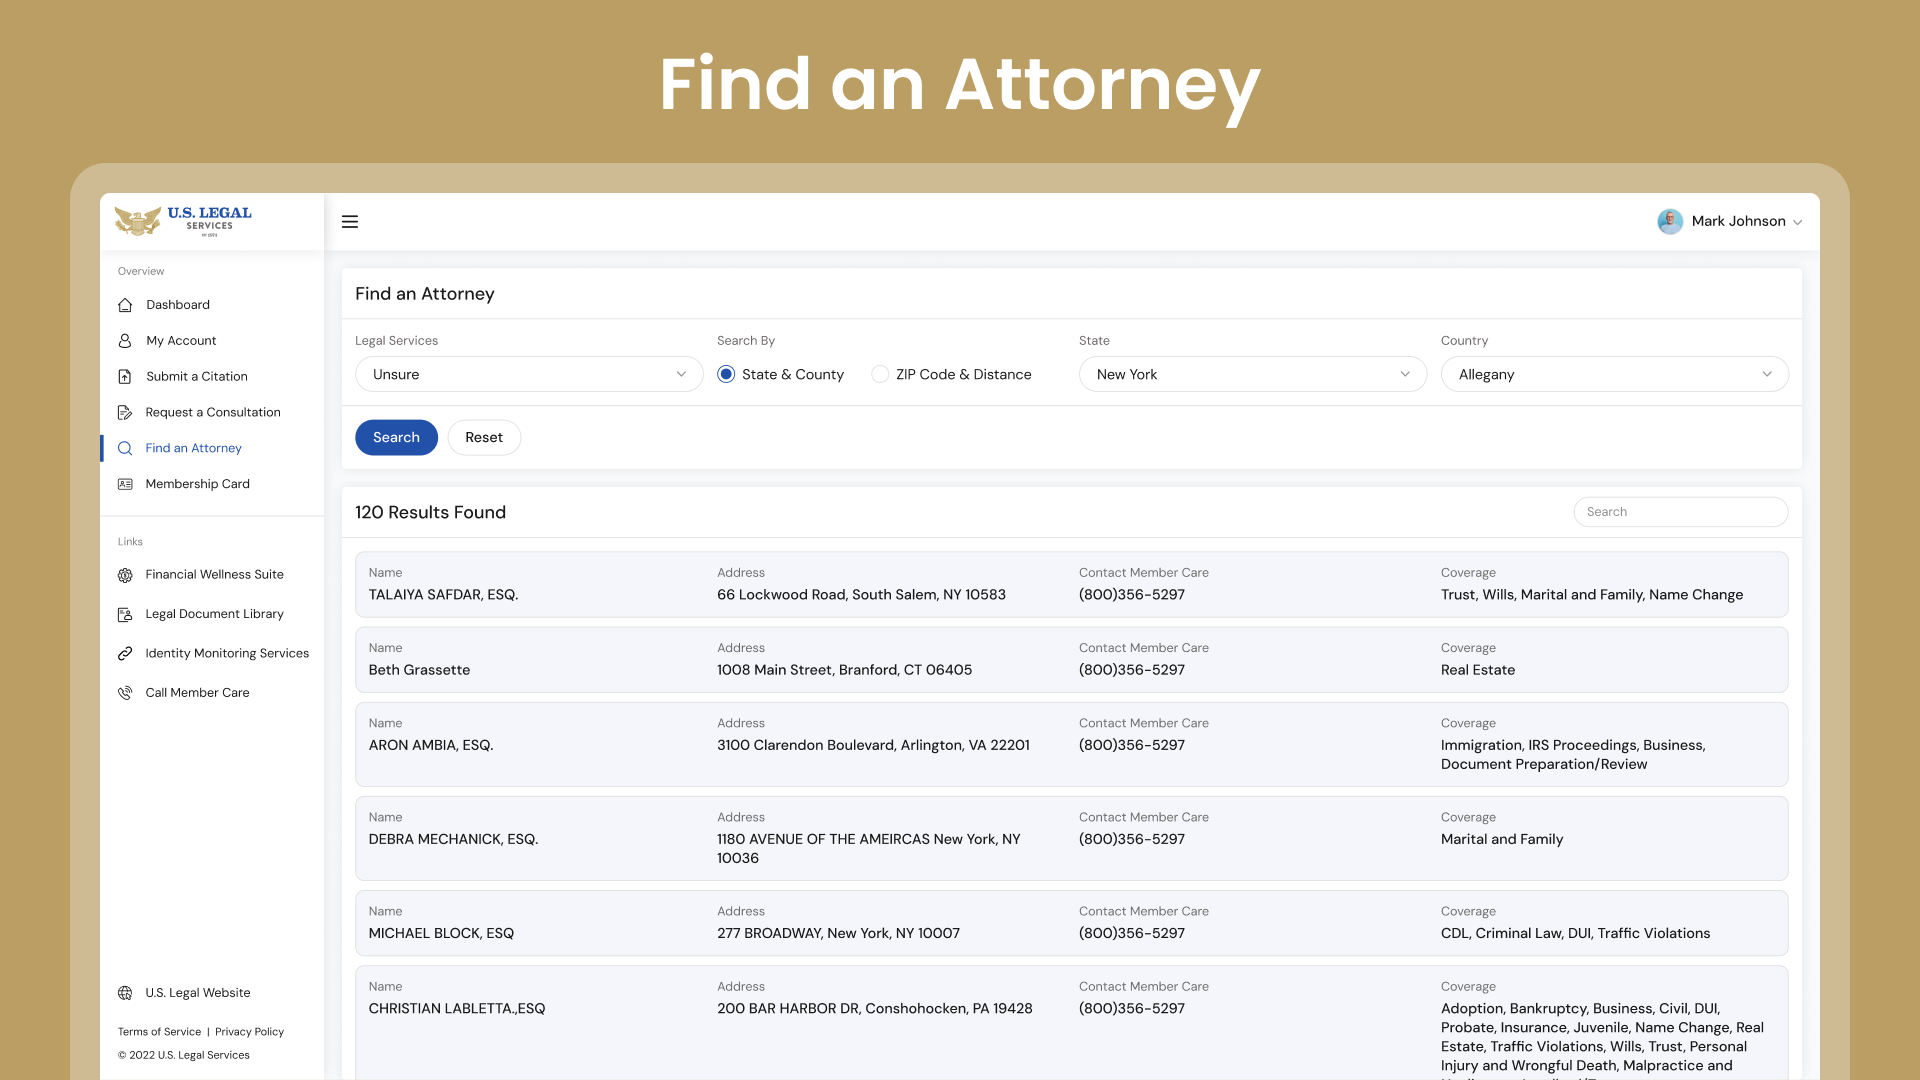Open the Legal Services dropdown showing Unsure

coord(529,375)
